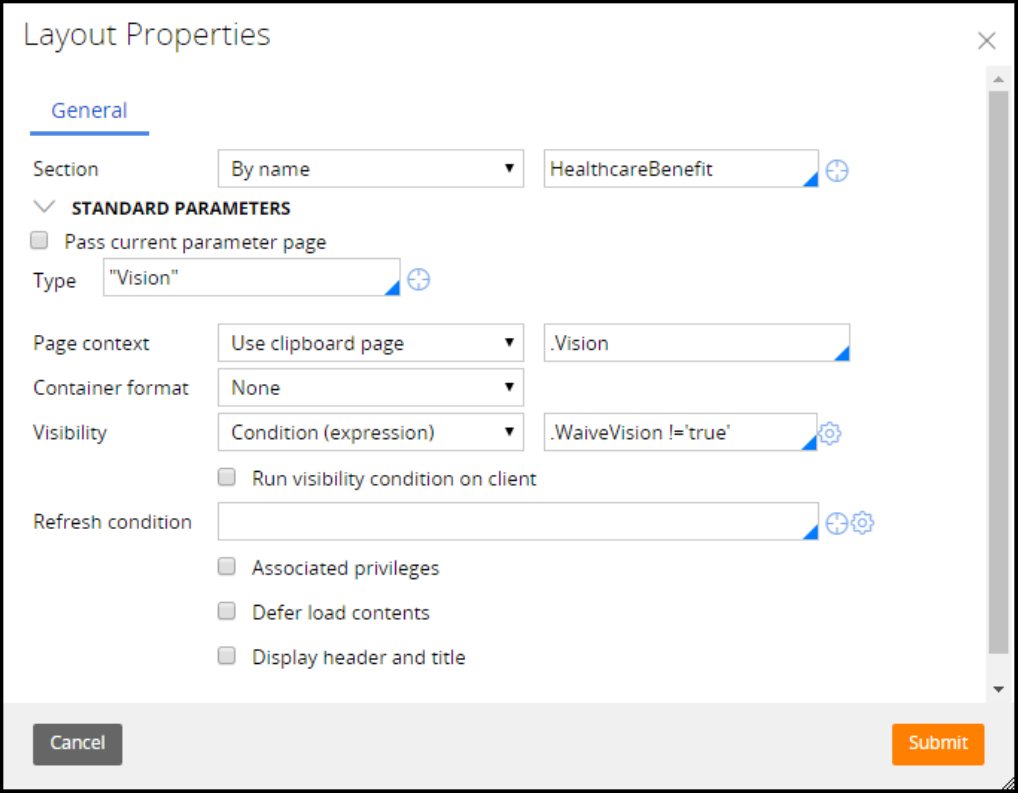Click the vertical scrollbar thumb
This screenshot has width=1018, height=793.
[x=997, y=370]
